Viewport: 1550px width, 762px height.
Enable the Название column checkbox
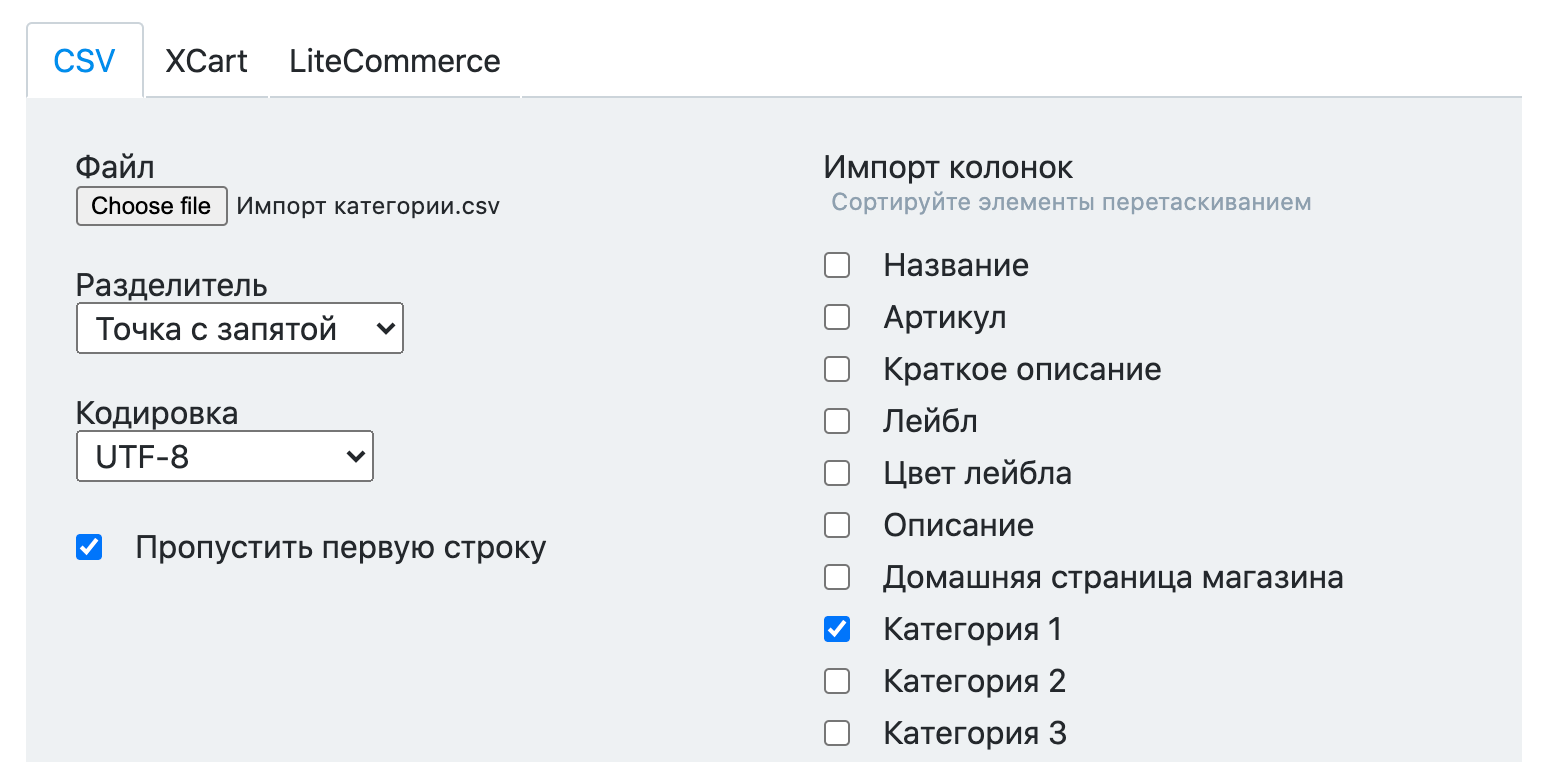[x=837, y=265]
